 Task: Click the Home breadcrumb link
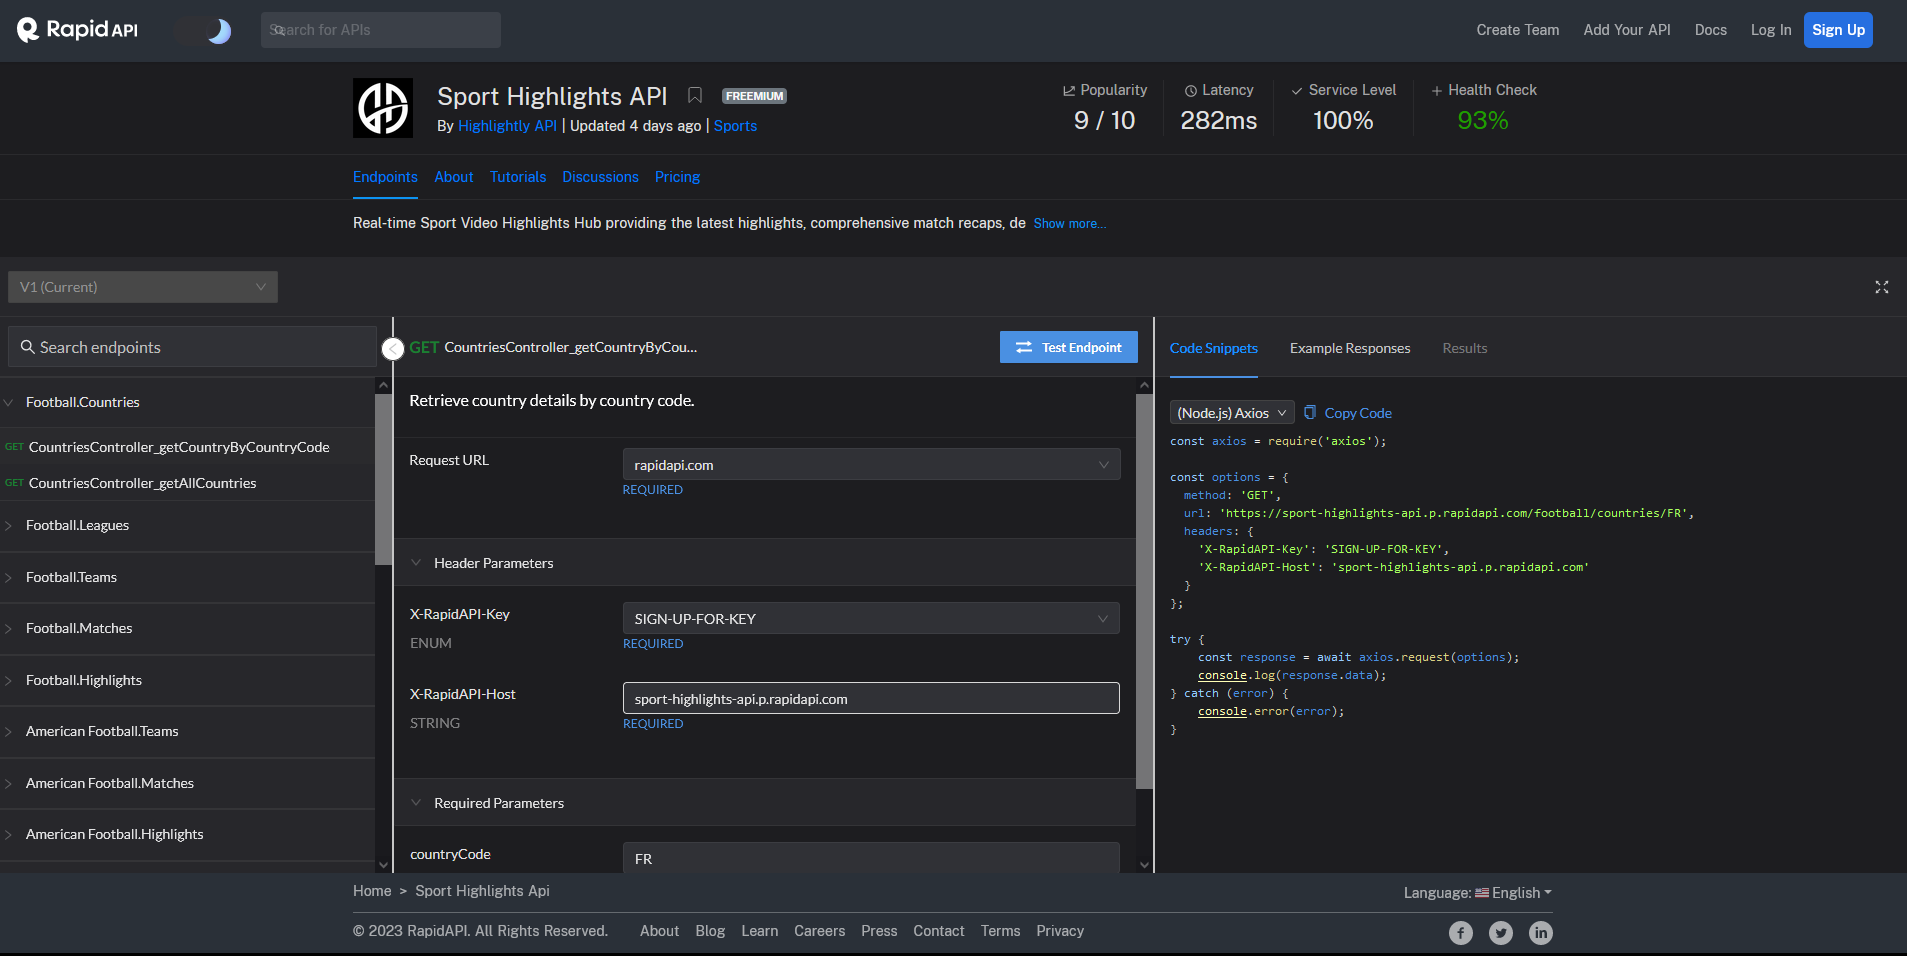372,891
